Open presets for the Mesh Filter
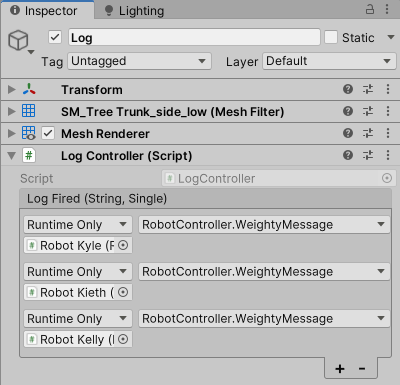Viewport: 400px width, 385px height. click(x=368, y=111)
